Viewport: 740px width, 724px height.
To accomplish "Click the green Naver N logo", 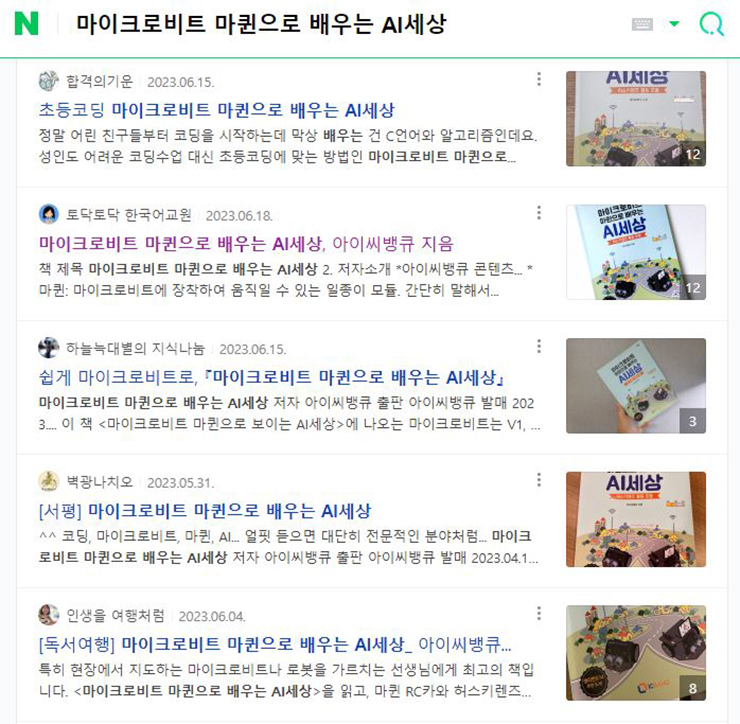I will tap(26, 24).
